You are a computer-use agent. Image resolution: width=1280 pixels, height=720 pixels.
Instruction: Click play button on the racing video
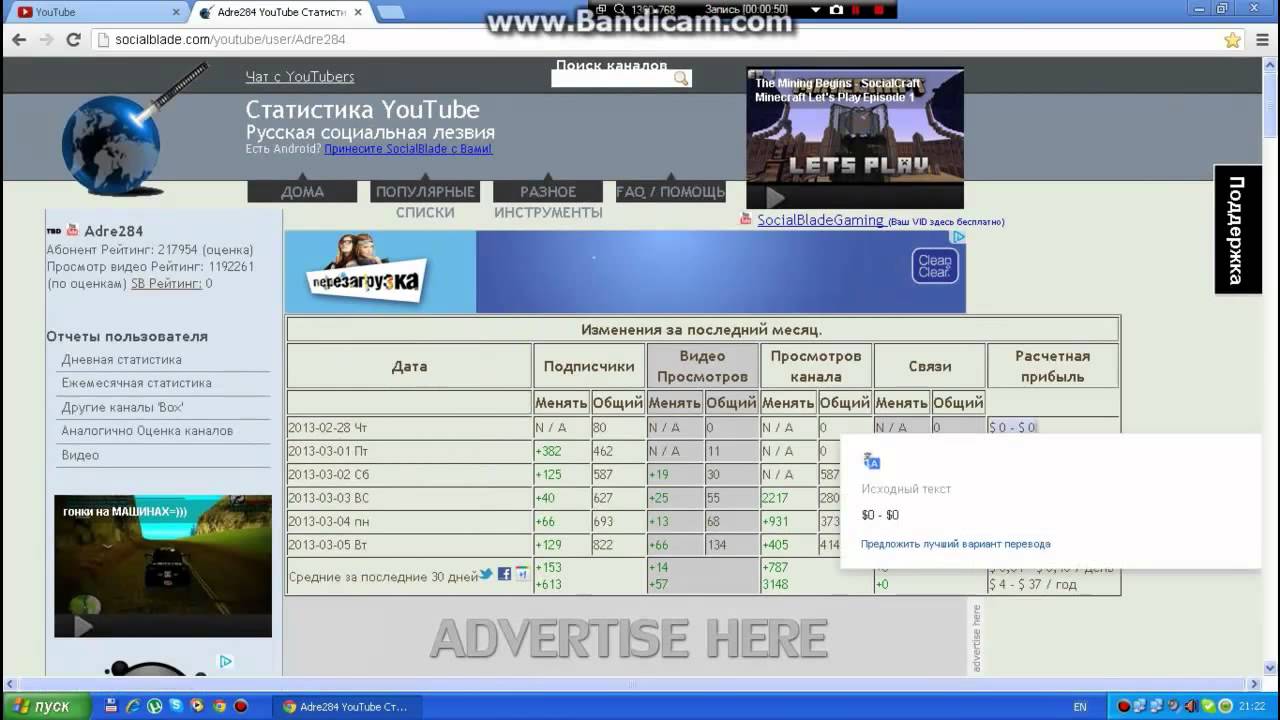point(83,626)
